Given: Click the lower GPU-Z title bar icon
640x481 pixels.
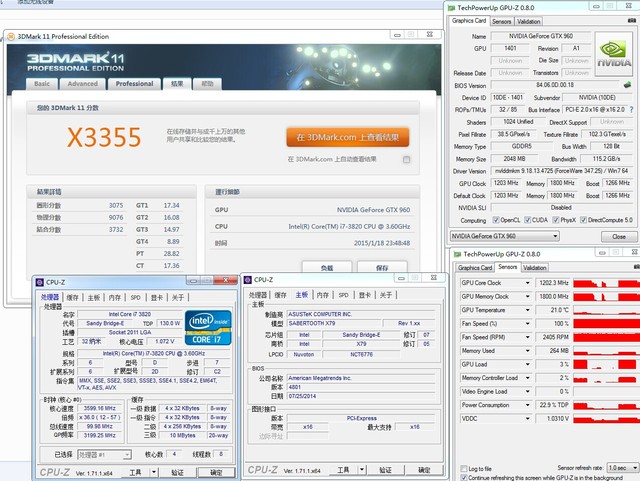Looking at the screenshot, I should pyautogui.click(x=458, y=254).
